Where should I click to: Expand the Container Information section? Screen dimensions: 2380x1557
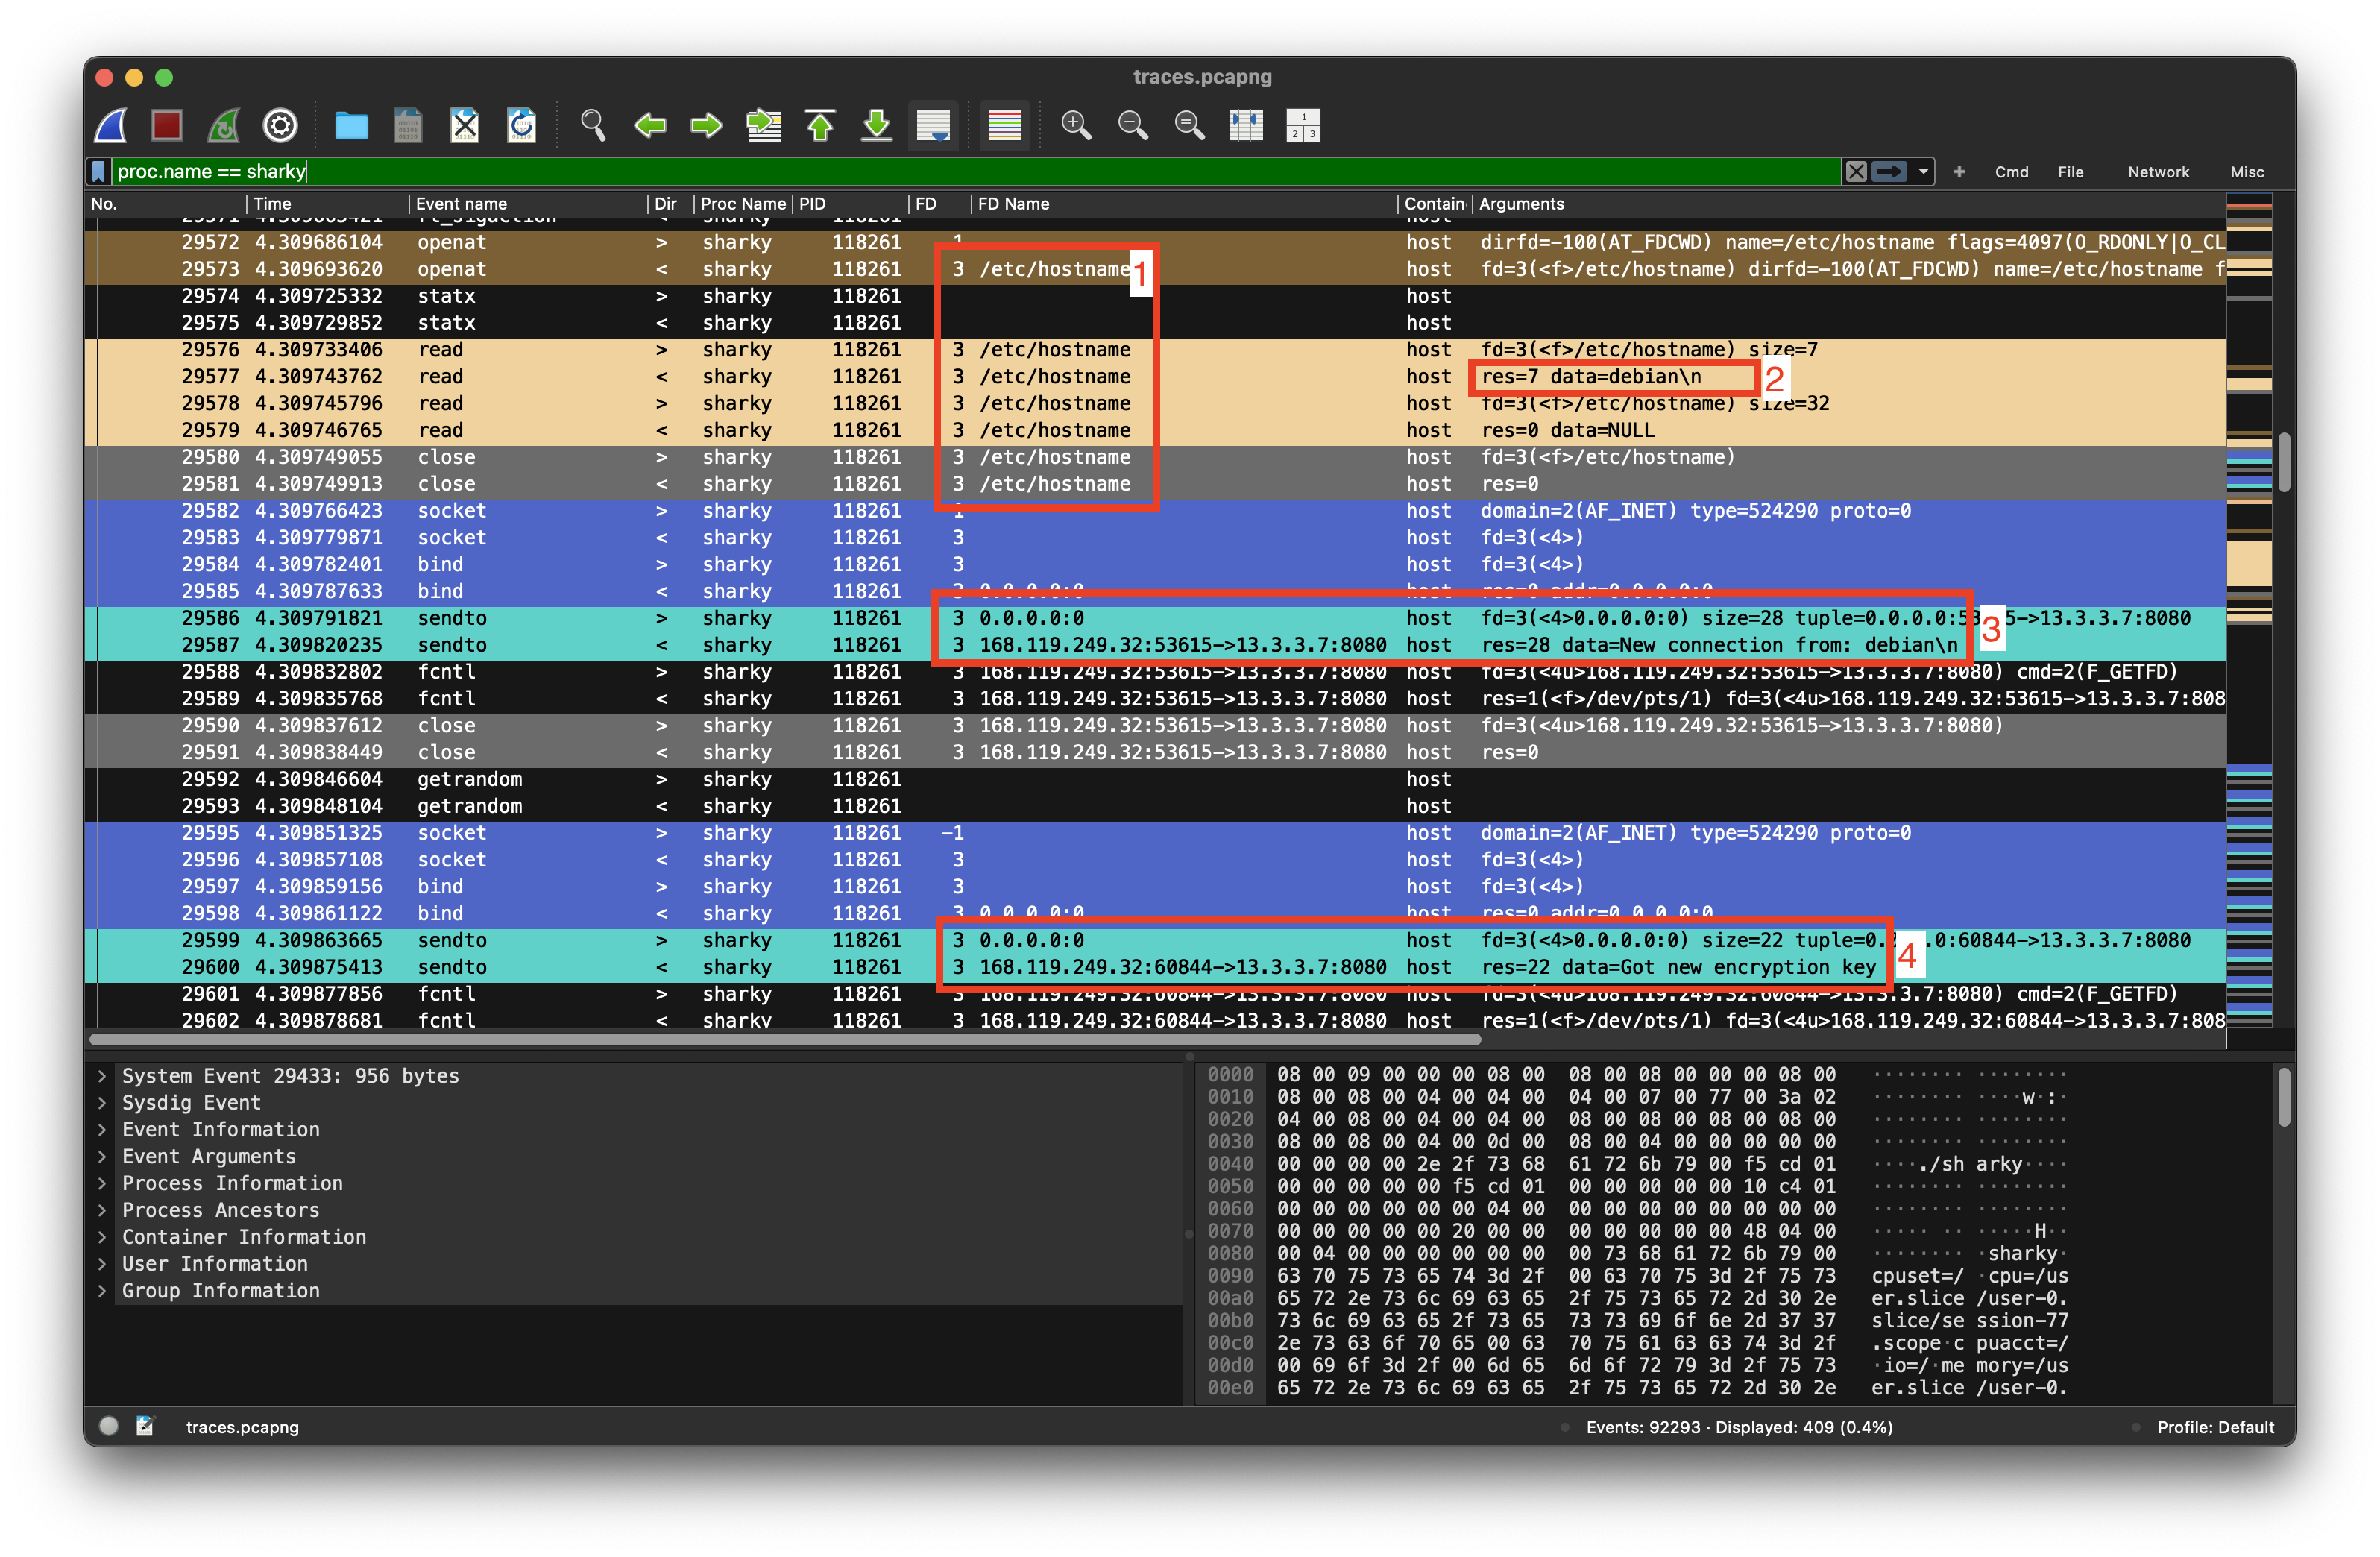pos(101,1237)
